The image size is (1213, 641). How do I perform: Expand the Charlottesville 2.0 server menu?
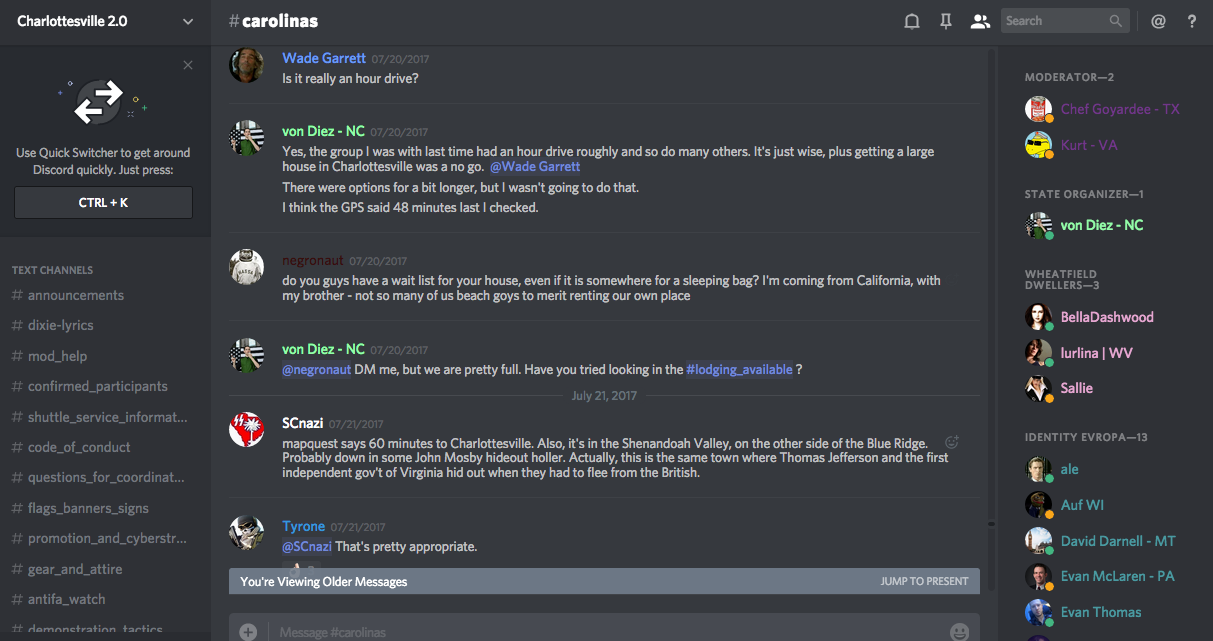(x=188, y=21)
